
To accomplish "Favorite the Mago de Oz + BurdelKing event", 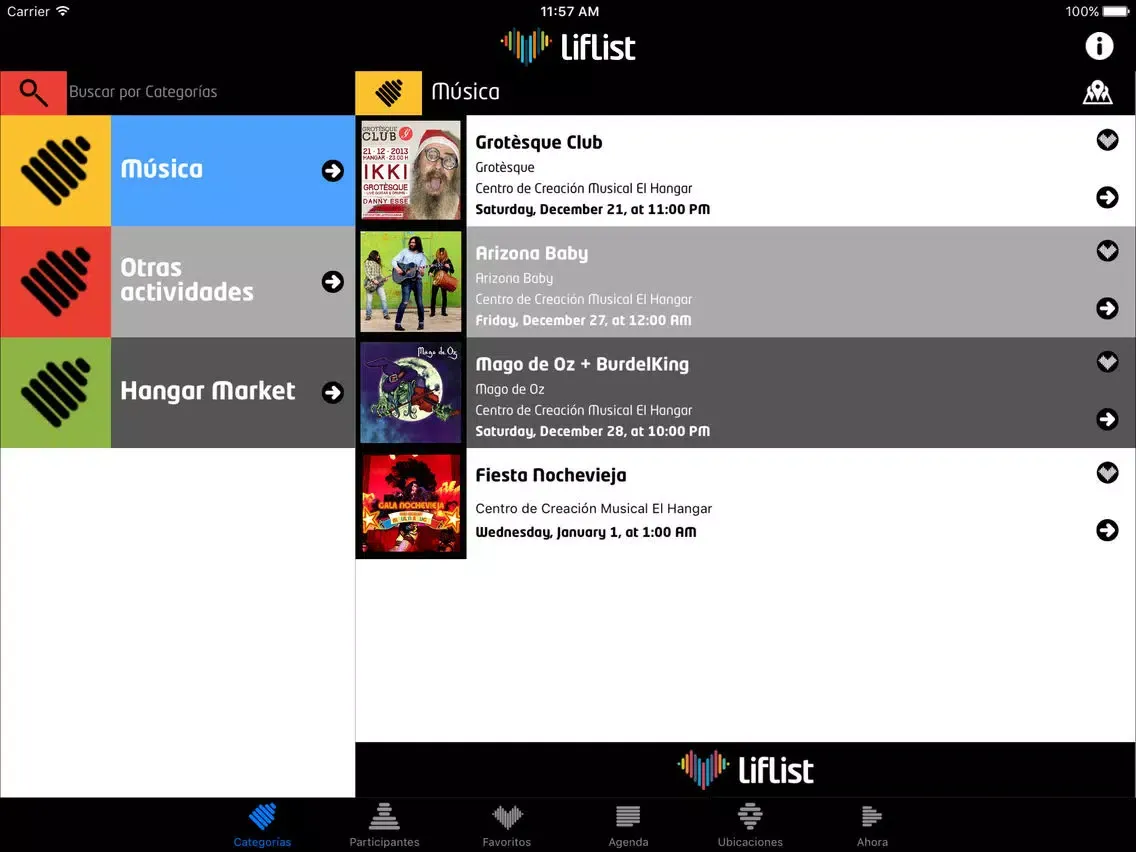I will 1107,362.
